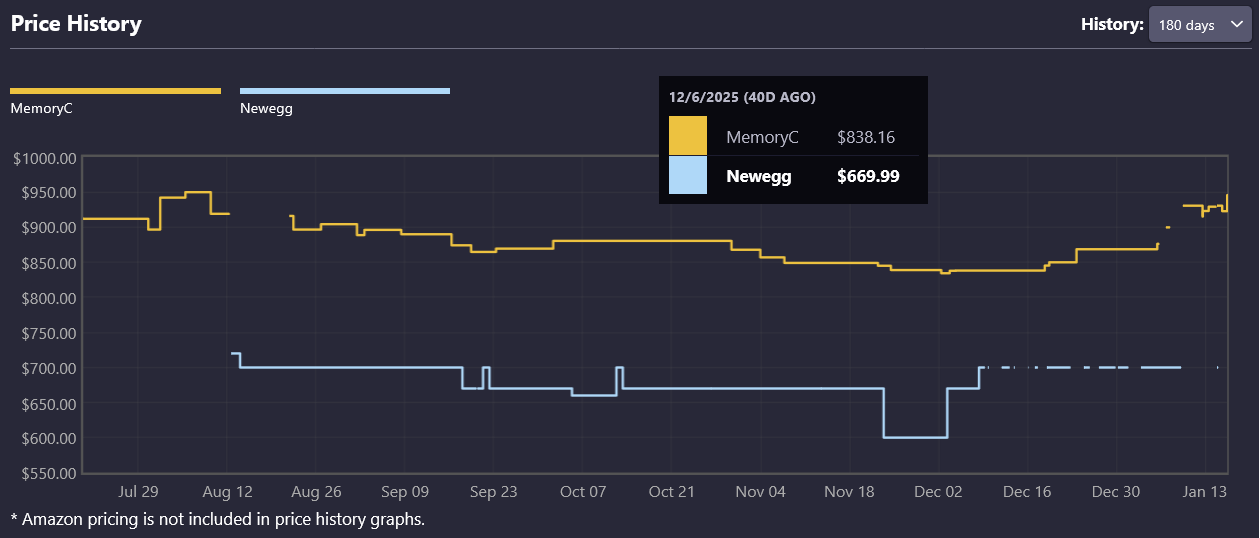Click the blue Newegg swatch in tooltip

[x=688, y=176]
